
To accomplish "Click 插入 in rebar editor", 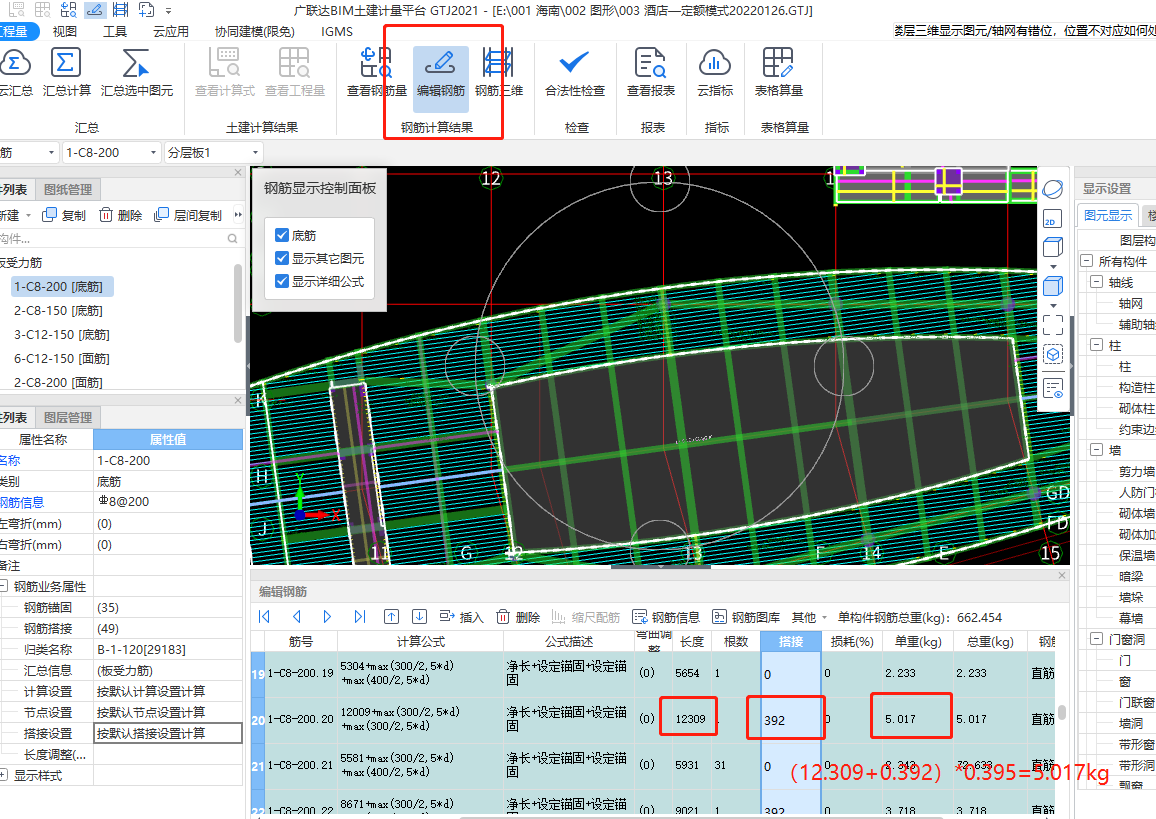I will tap(462, 617).
